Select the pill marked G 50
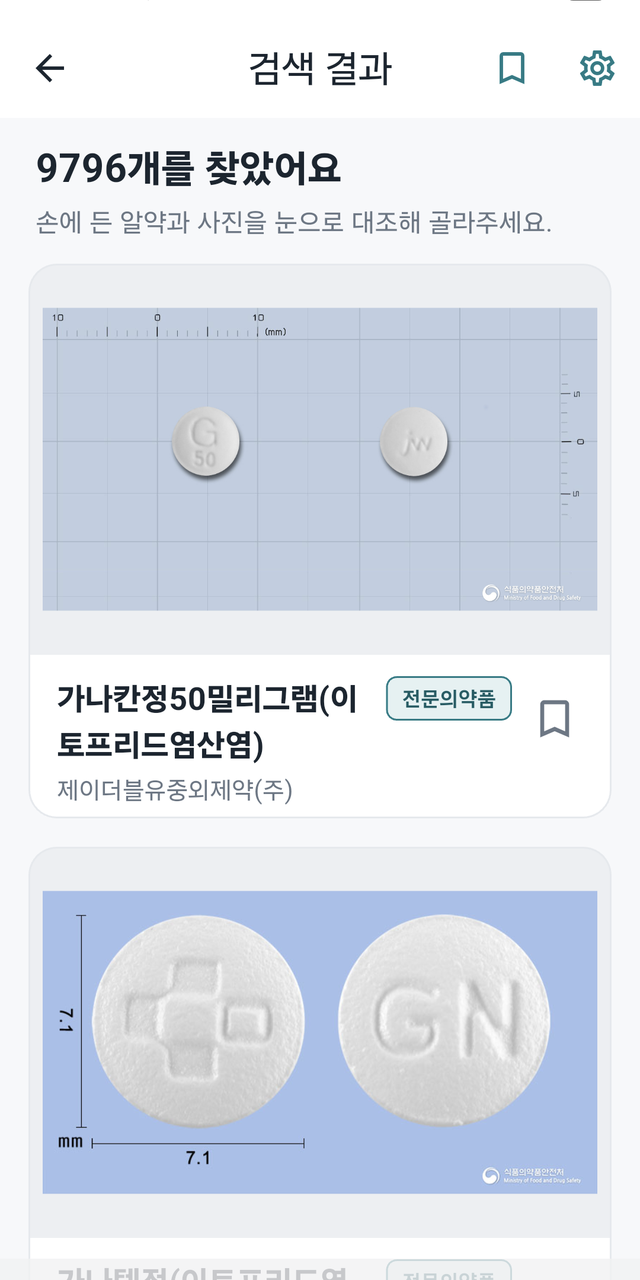 (x=205, y=441)
